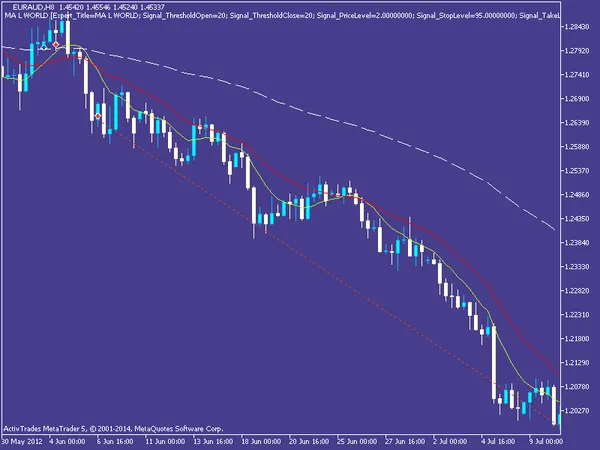Click the Signal_PriceLevel=2.00000000 parameter text

(x=365, y=16)
